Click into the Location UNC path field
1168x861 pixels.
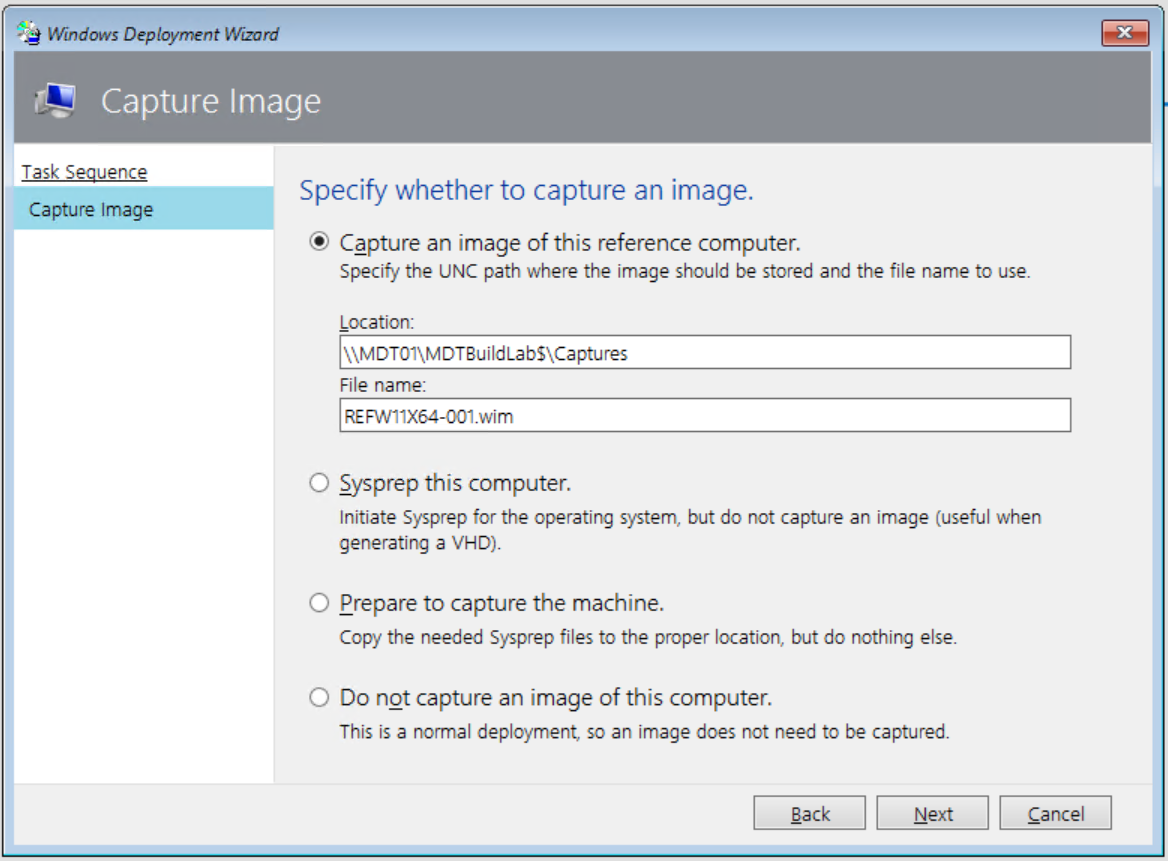[x=704, y=353]
